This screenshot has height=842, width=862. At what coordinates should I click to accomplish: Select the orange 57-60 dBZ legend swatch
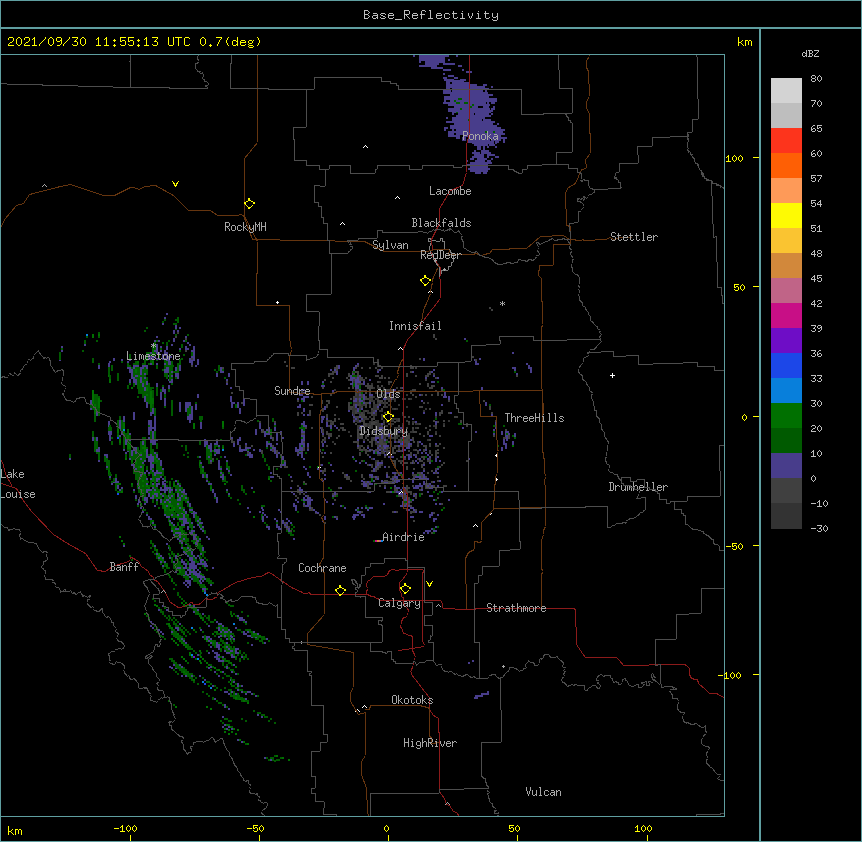786,165
